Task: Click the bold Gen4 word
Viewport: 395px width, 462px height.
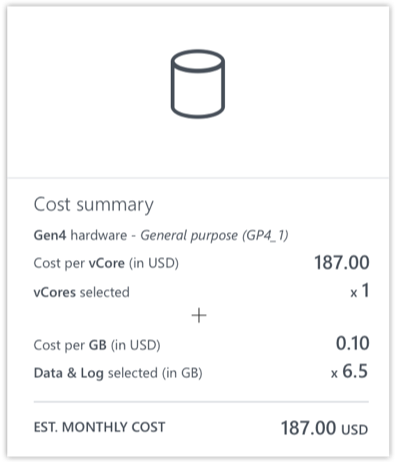Action: tap(50, 236)
